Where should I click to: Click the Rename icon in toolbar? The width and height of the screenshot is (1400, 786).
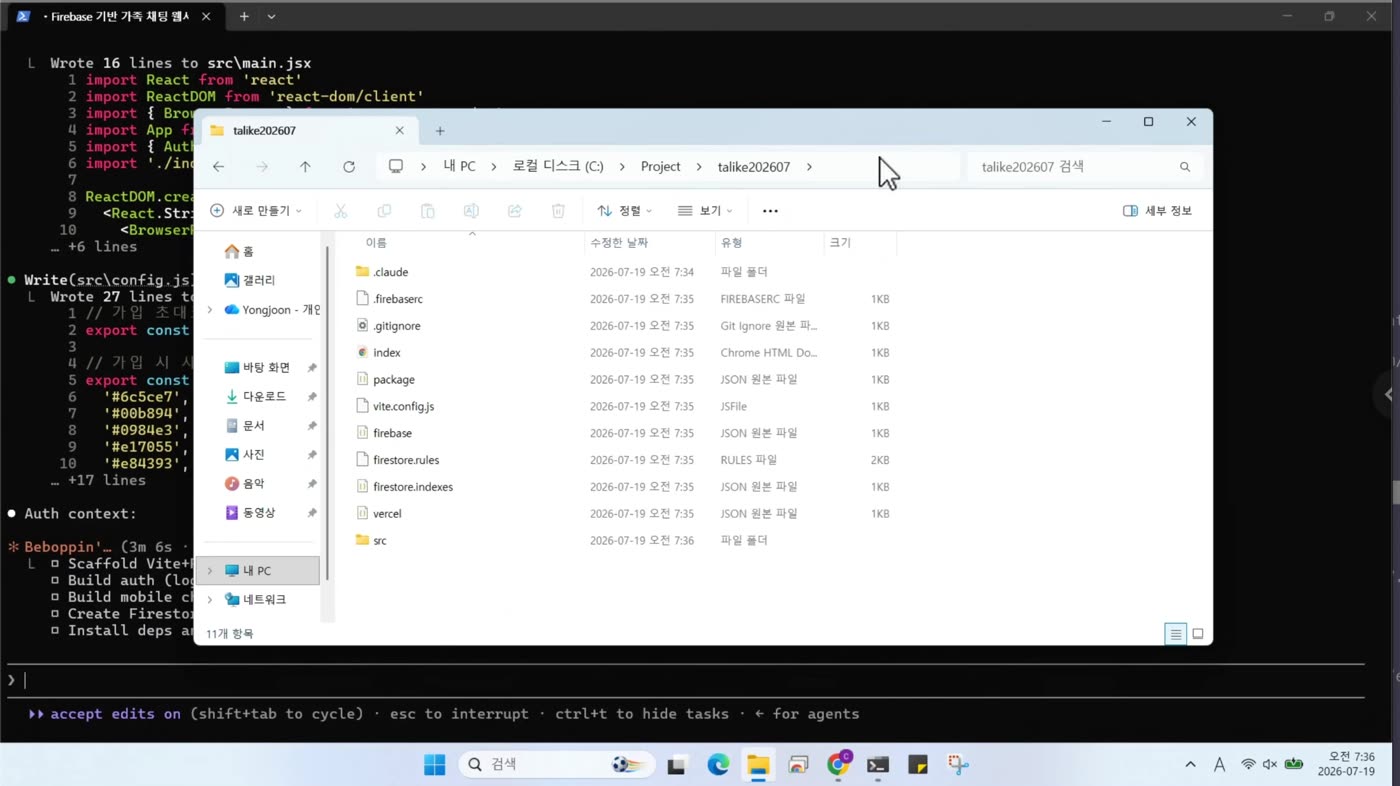(471, 211)
